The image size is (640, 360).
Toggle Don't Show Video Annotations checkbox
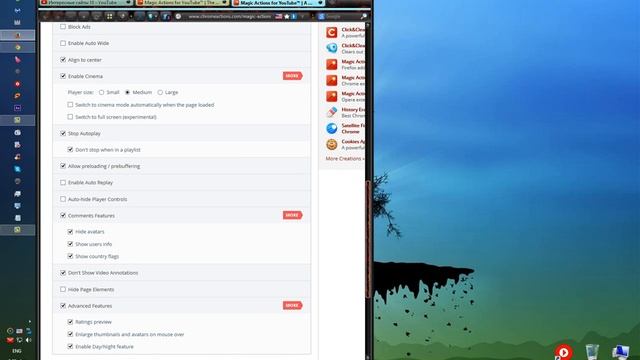tap(63, 273)
